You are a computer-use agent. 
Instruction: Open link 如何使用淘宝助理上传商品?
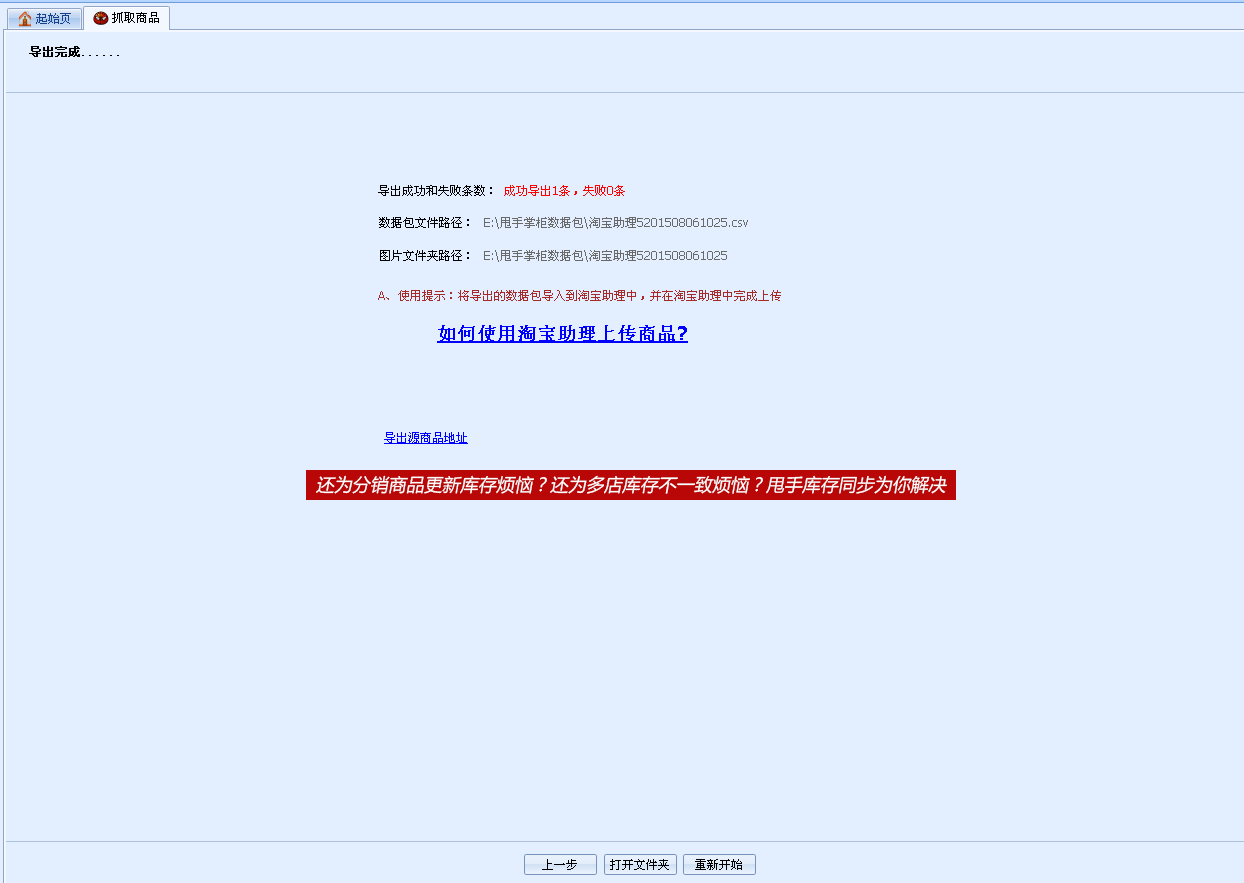[562, 334]
